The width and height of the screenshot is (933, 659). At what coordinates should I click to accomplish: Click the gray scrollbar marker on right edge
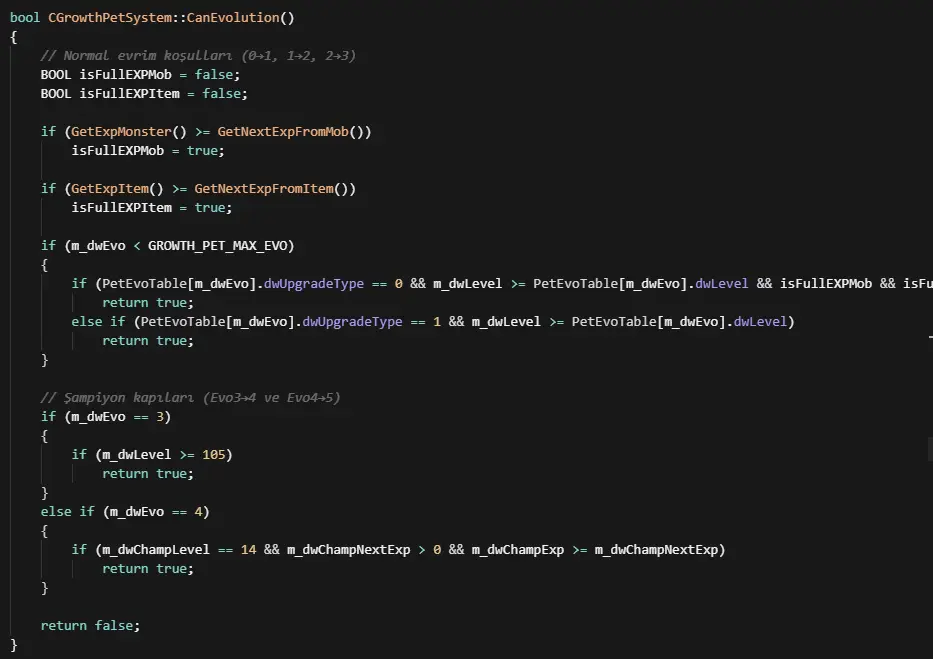929,448
